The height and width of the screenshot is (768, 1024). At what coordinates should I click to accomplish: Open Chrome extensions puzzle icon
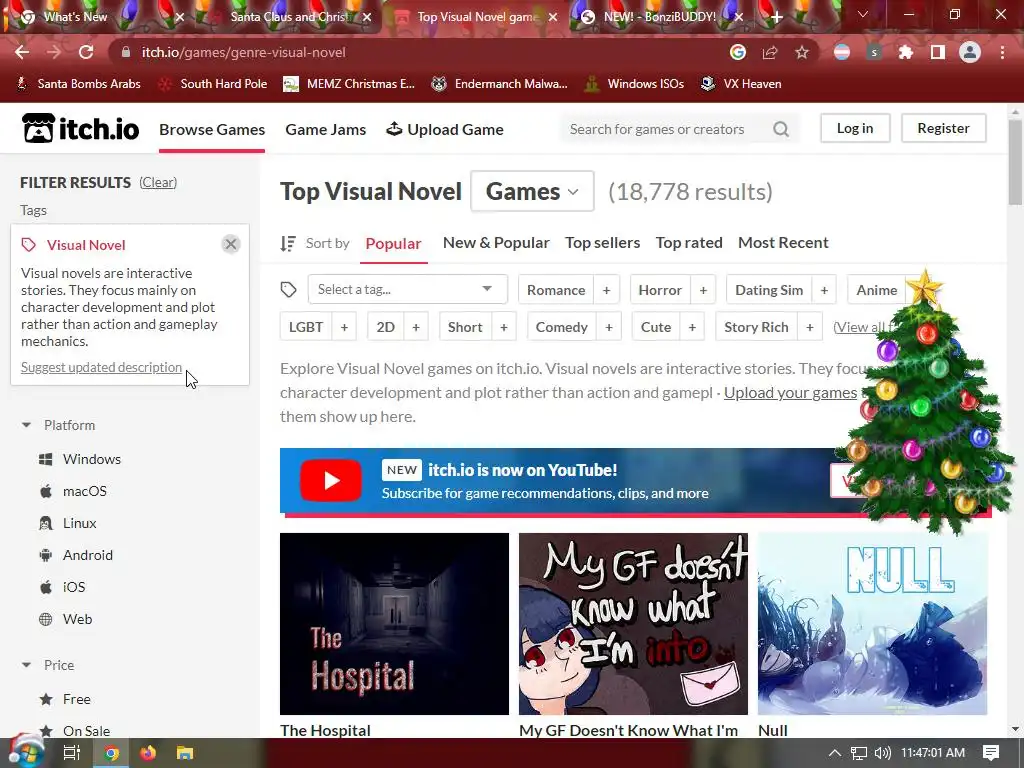pos(905,52)
